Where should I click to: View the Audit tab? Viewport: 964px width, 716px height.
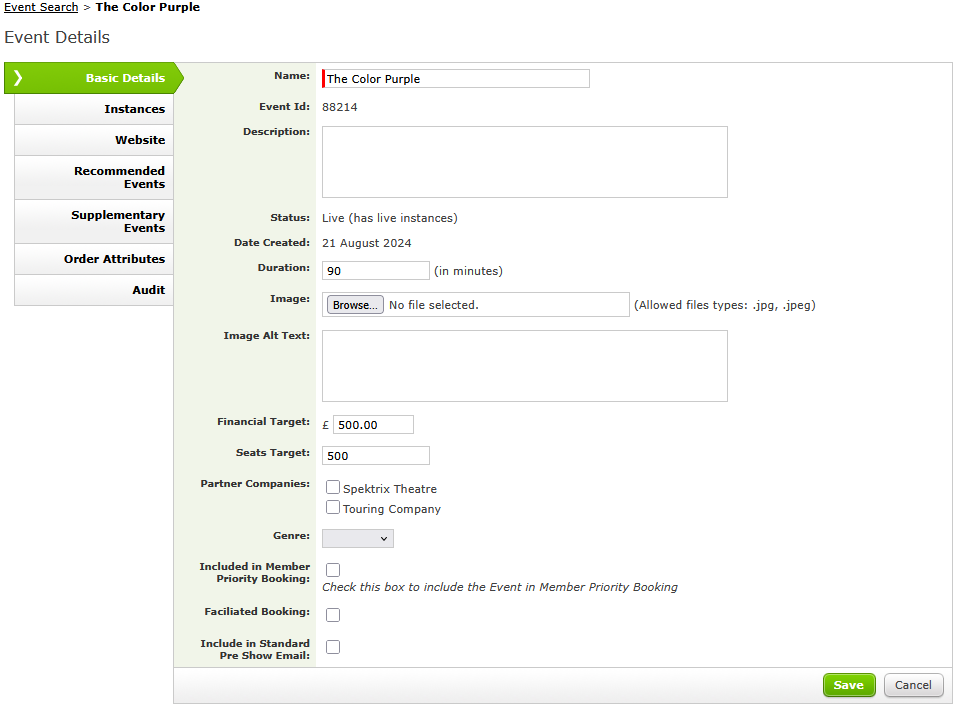[94, 290]
